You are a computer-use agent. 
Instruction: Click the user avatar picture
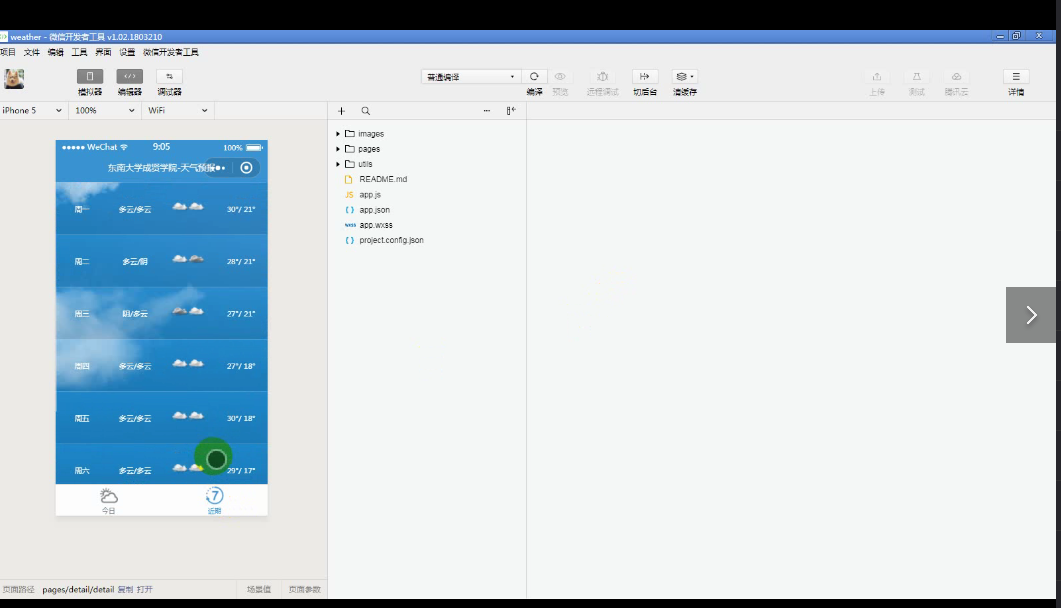[x=14, y=79]
